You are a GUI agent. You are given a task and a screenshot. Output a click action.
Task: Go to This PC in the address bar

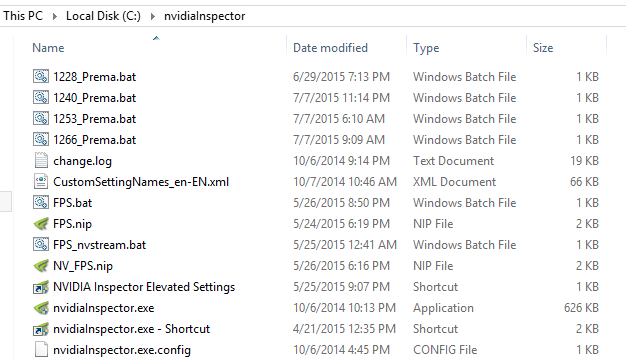click(23, 16)
